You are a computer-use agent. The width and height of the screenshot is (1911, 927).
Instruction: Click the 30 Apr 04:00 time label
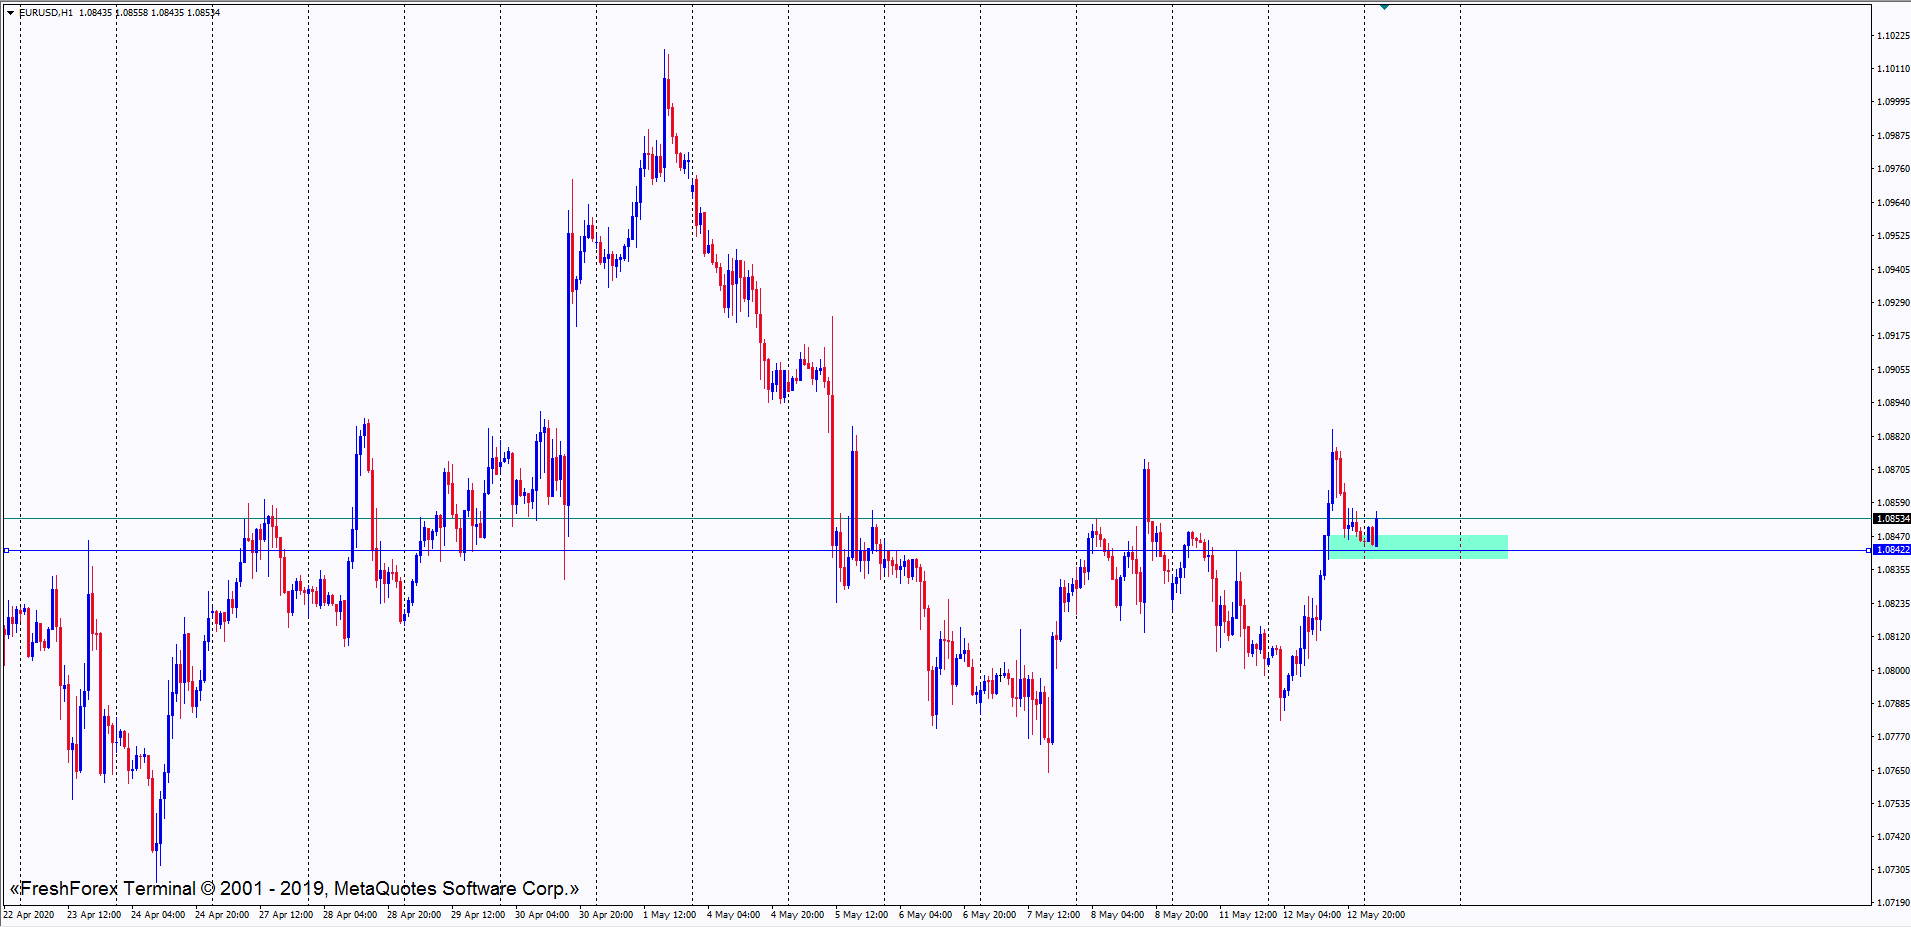542,914
